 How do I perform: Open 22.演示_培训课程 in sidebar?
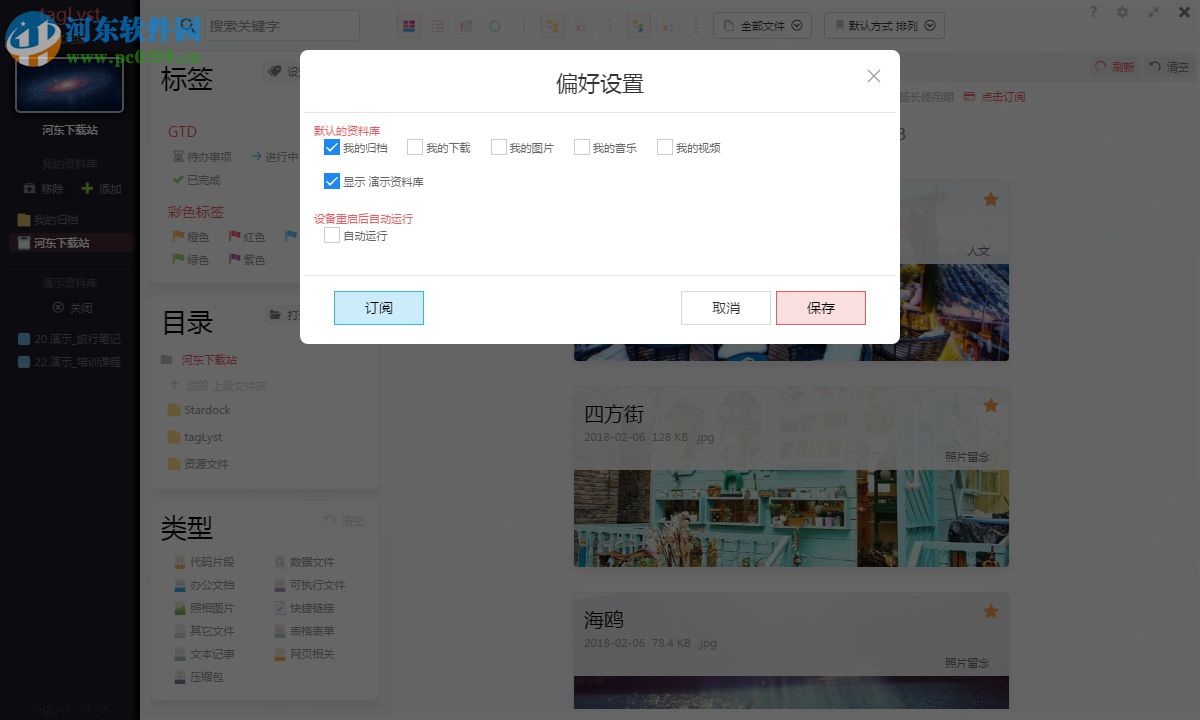[69, 362]
